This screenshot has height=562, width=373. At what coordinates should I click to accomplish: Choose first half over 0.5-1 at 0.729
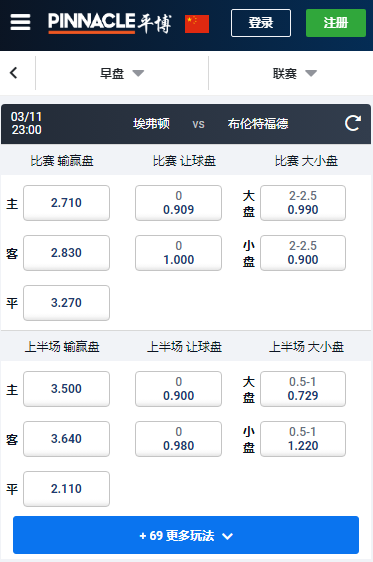(x=303, y=389)
